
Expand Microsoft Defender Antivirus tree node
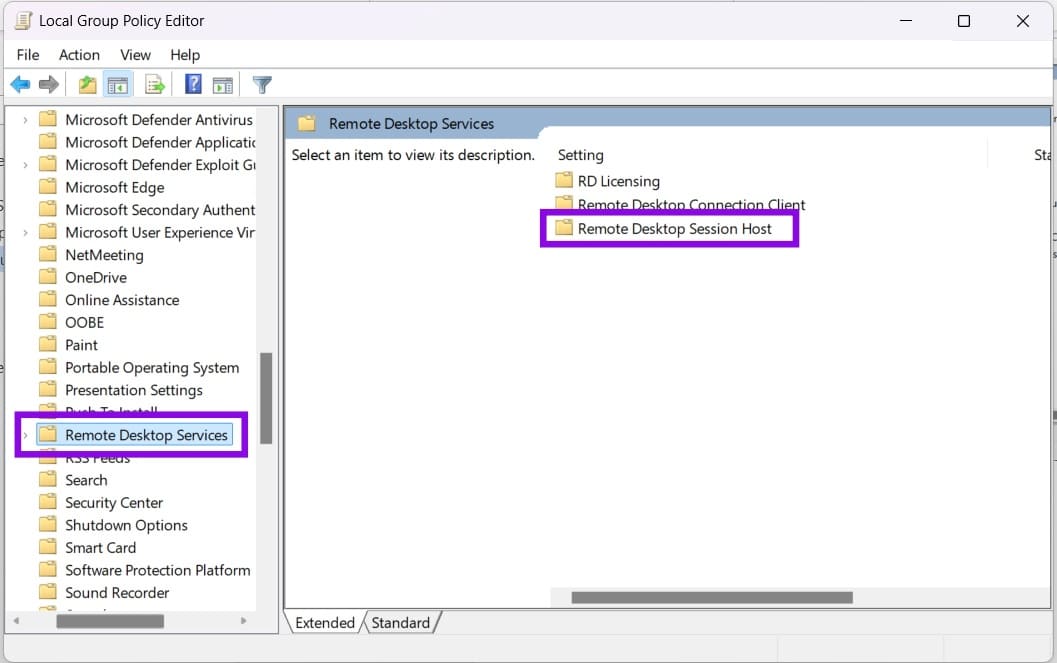pos(25,120)
